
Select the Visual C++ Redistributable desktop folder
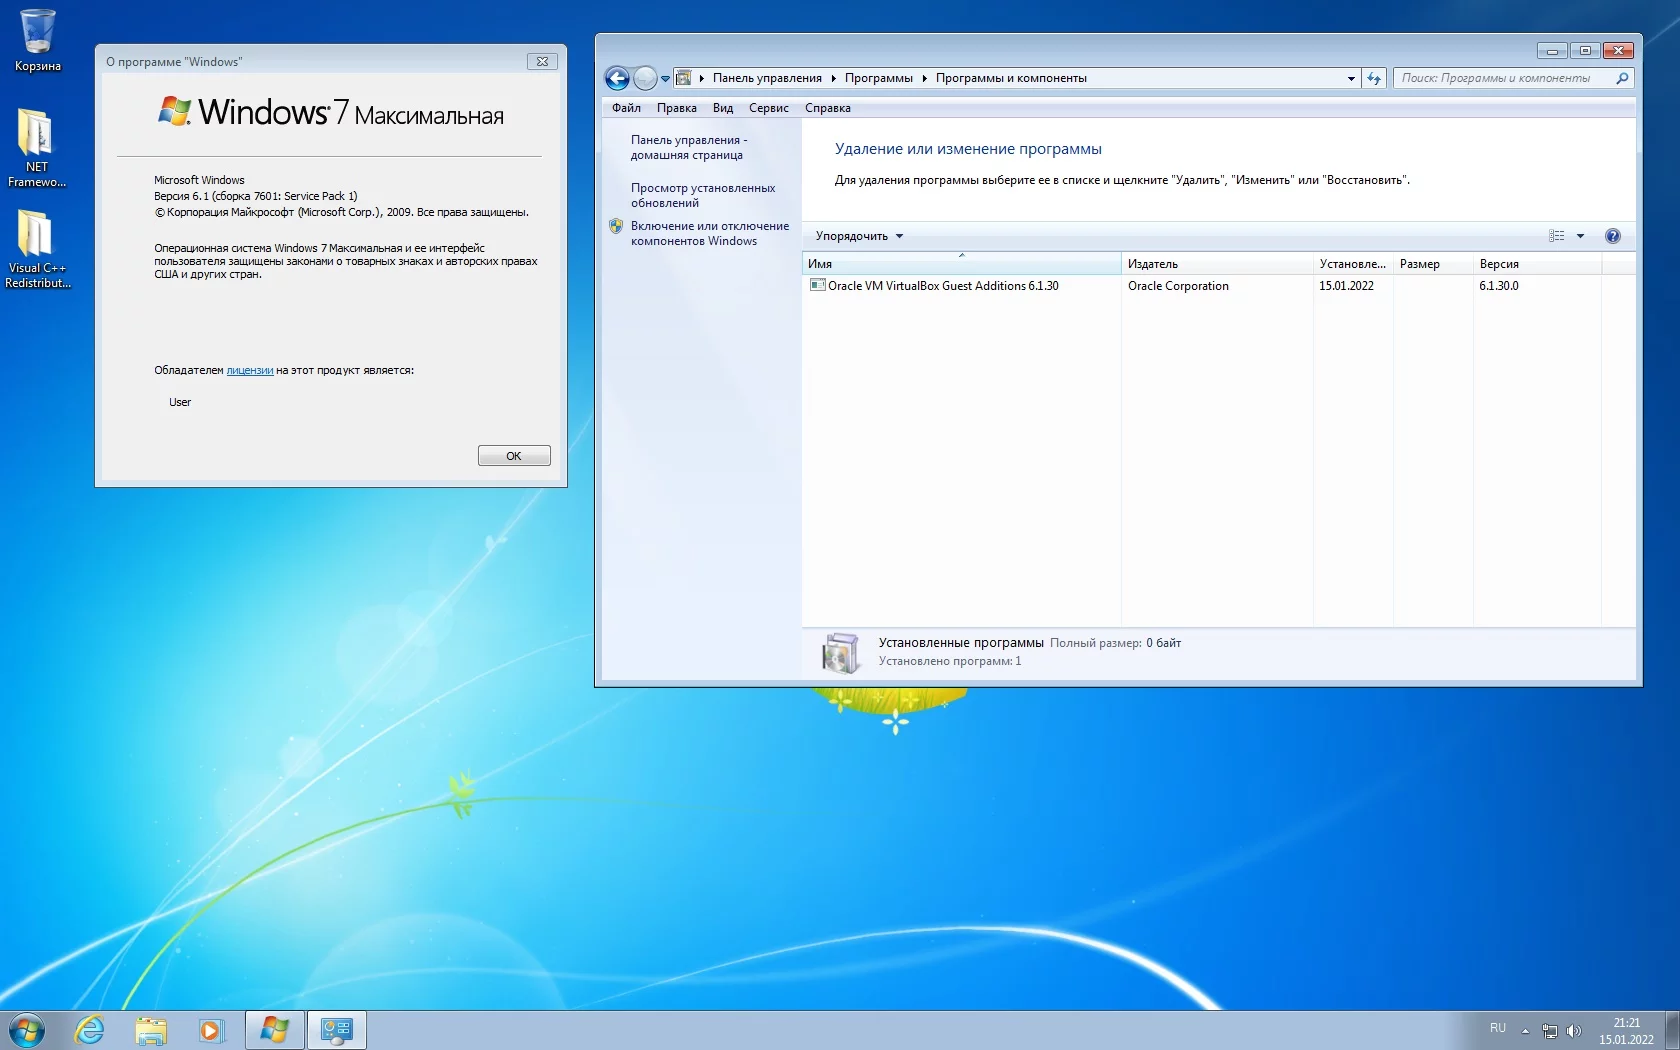(37, 249)
